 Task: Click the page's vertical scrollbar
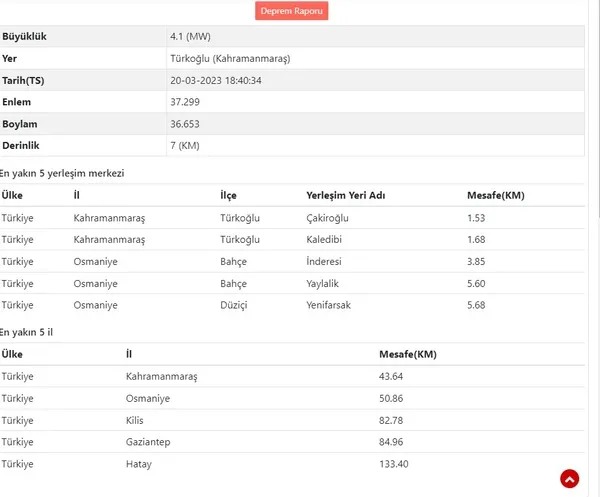click(598, 109)
